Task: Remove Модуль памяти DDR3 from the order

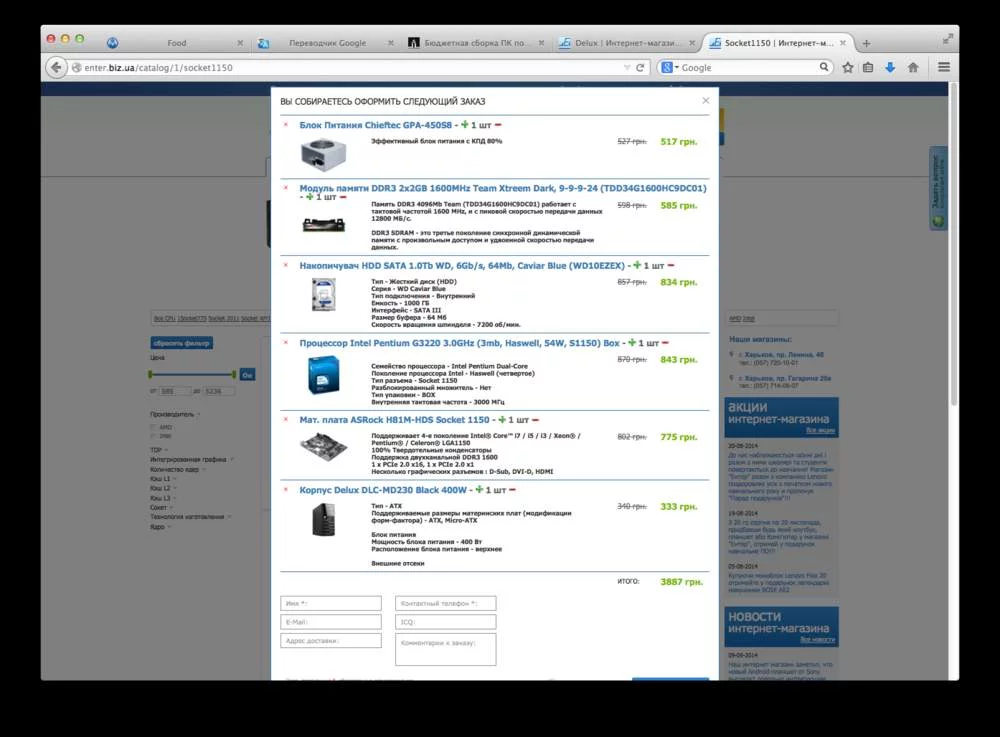Action: pyautogui.click(x=286, y=187)
